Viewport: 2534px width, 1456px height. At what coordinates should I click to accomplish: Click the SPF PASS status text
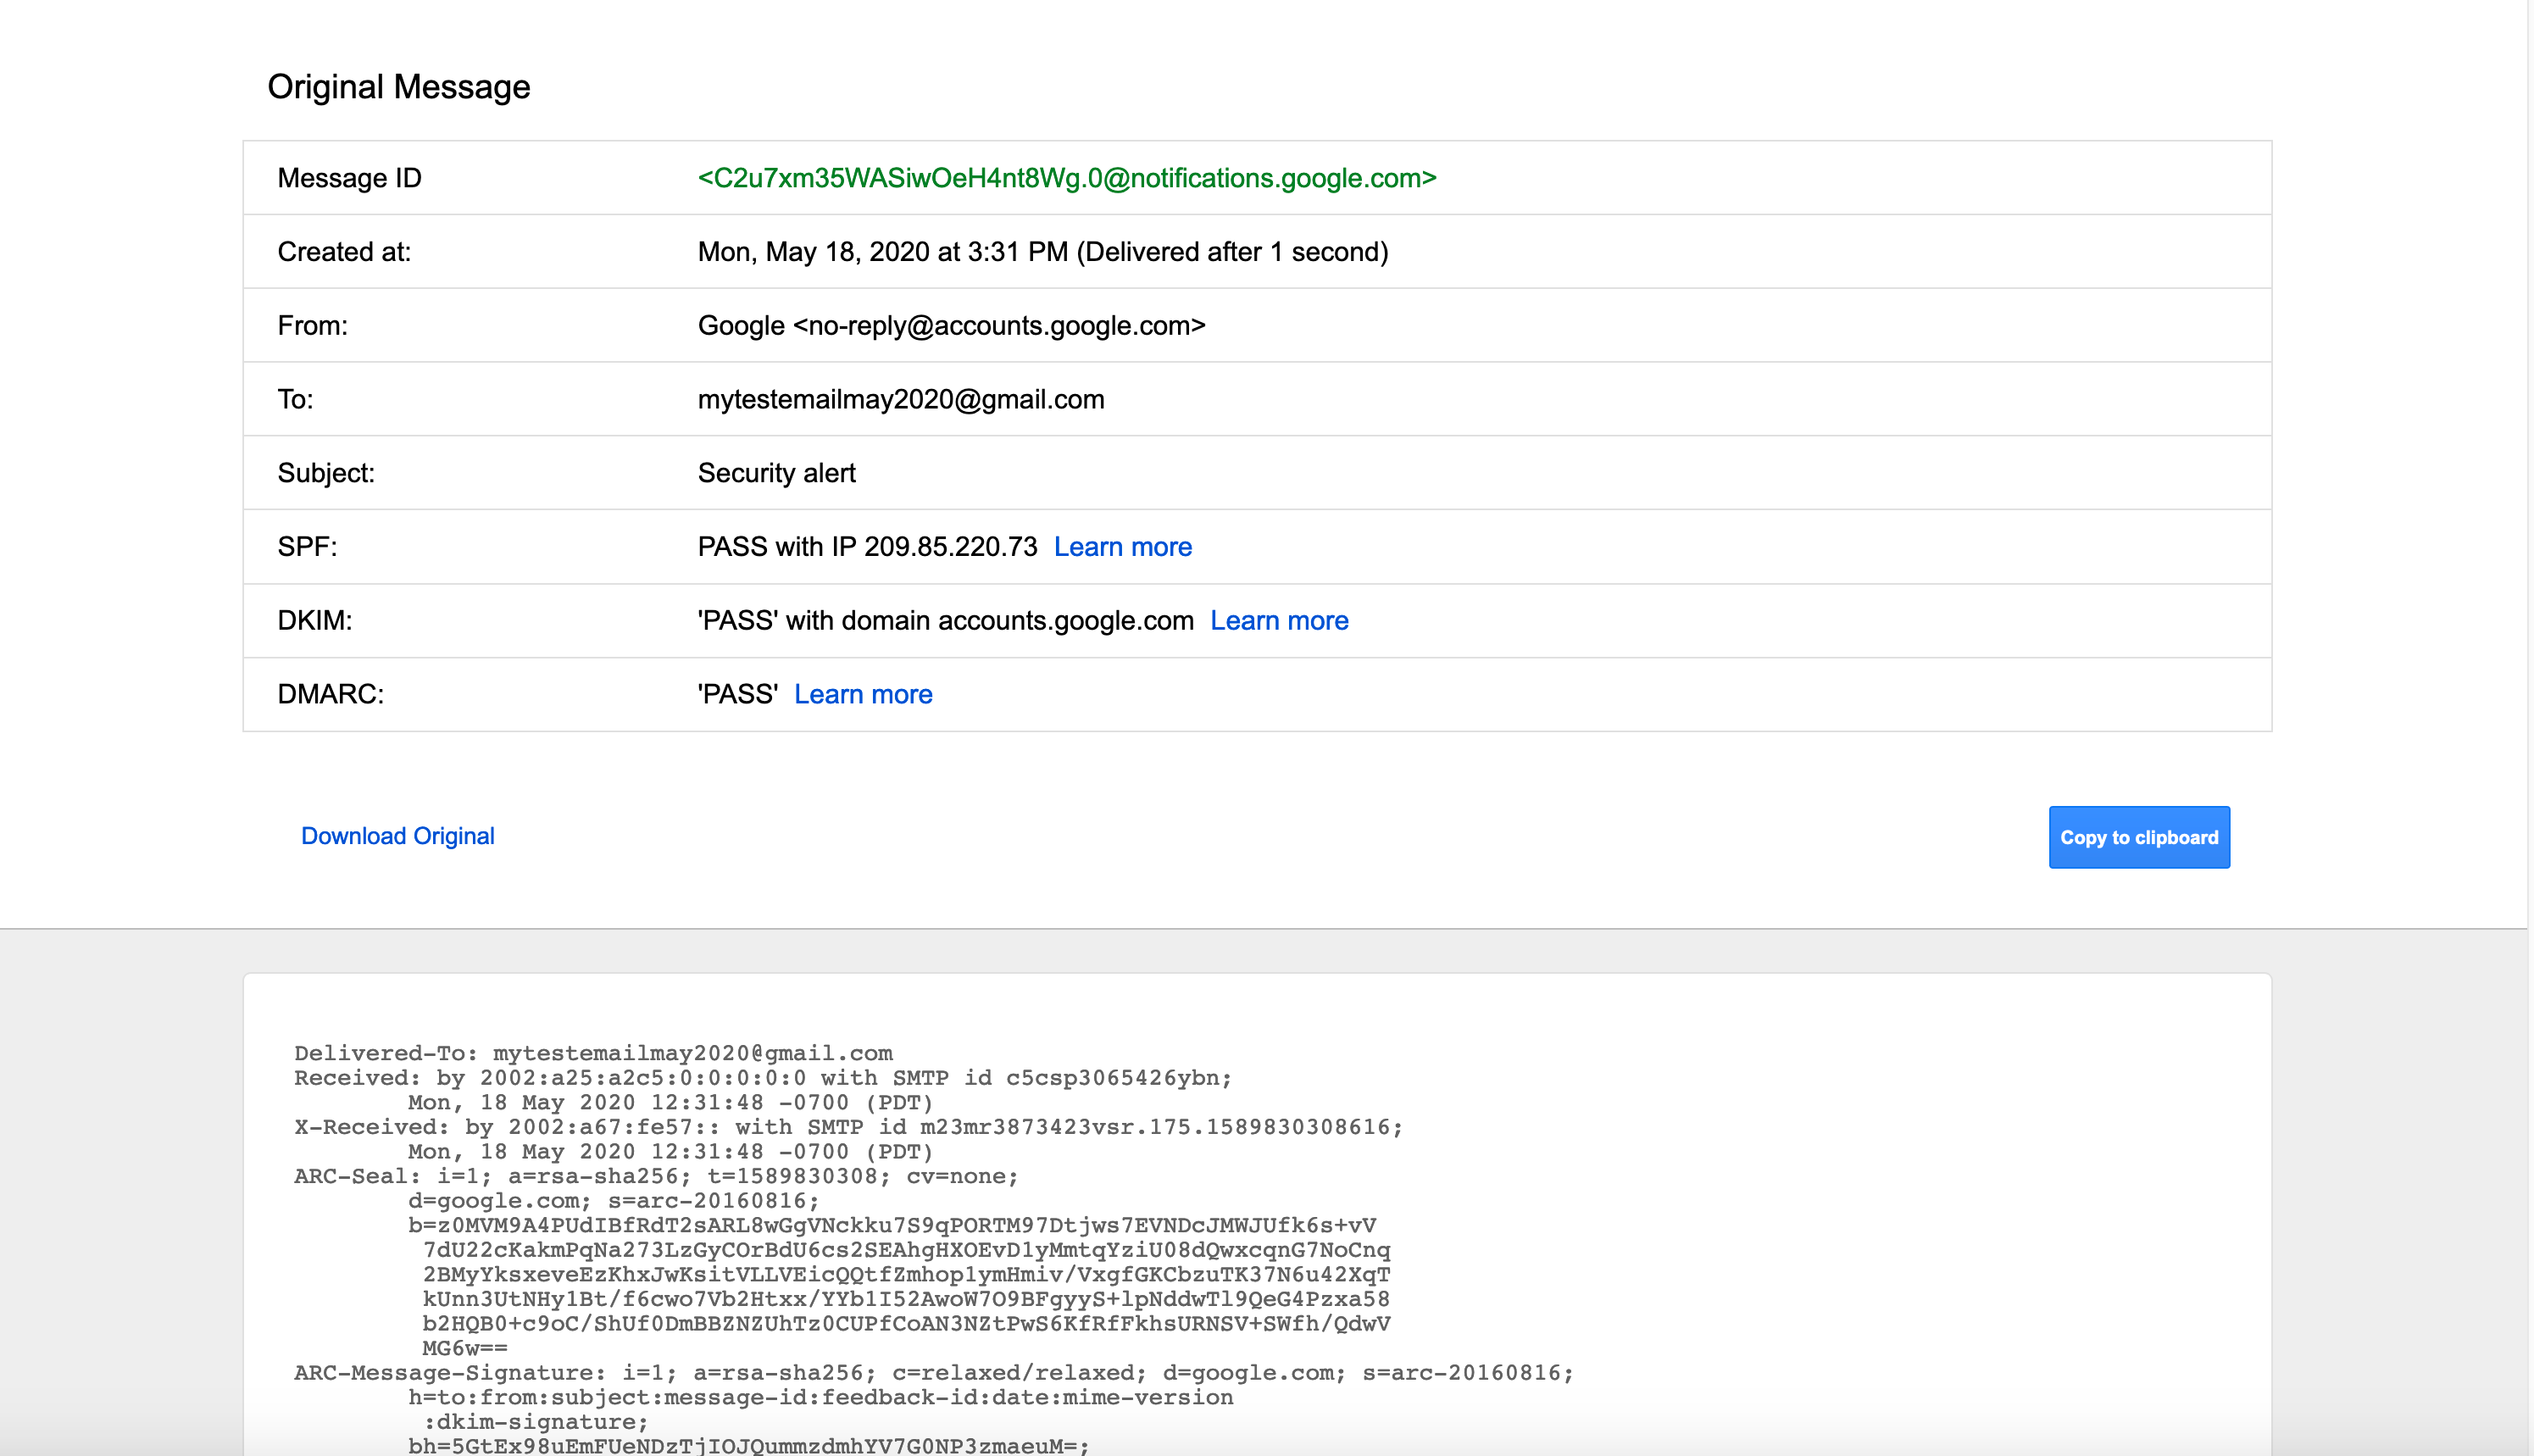coord(866,546)
